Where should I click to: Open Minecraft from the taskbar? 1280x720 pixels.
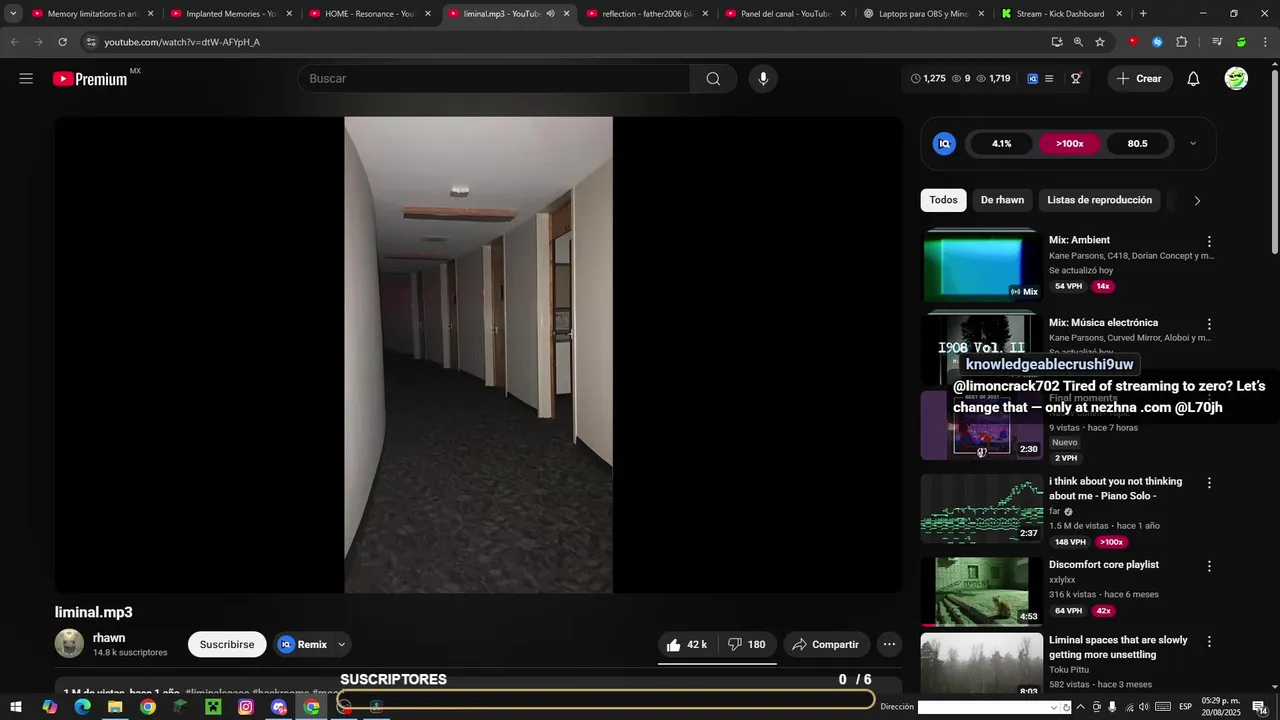(213, 707)
